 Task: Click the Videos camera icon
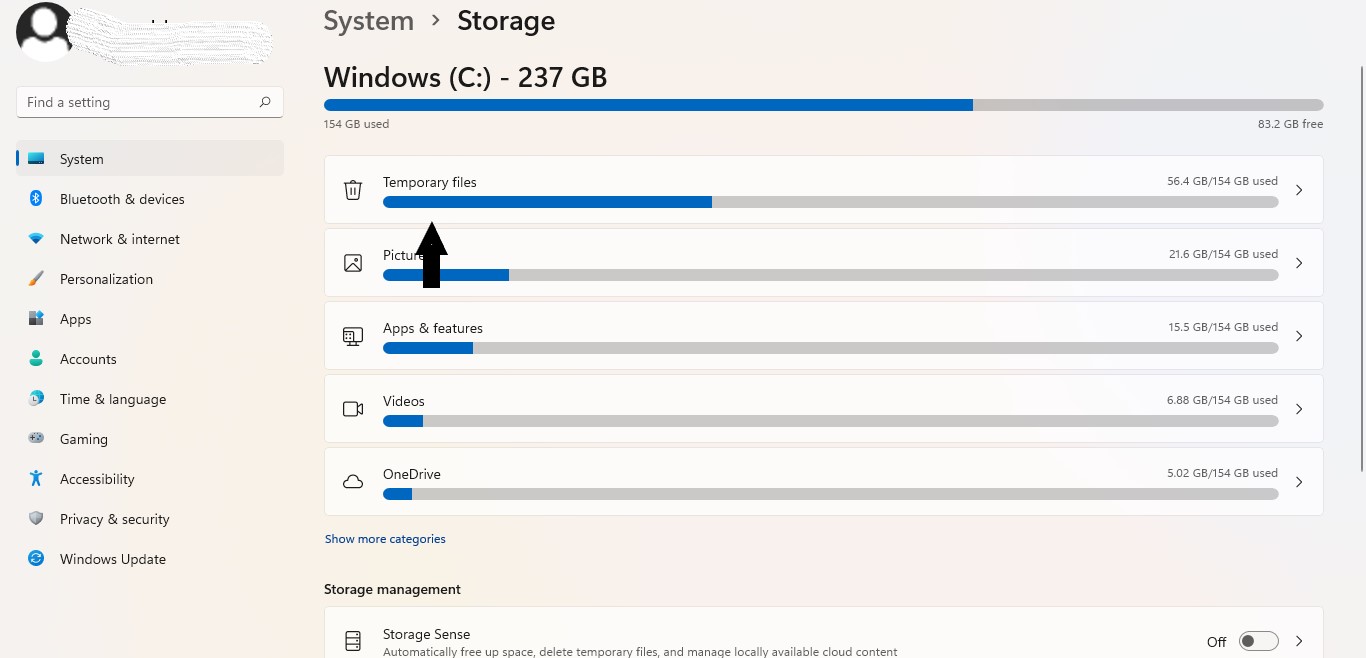[353, 409]
